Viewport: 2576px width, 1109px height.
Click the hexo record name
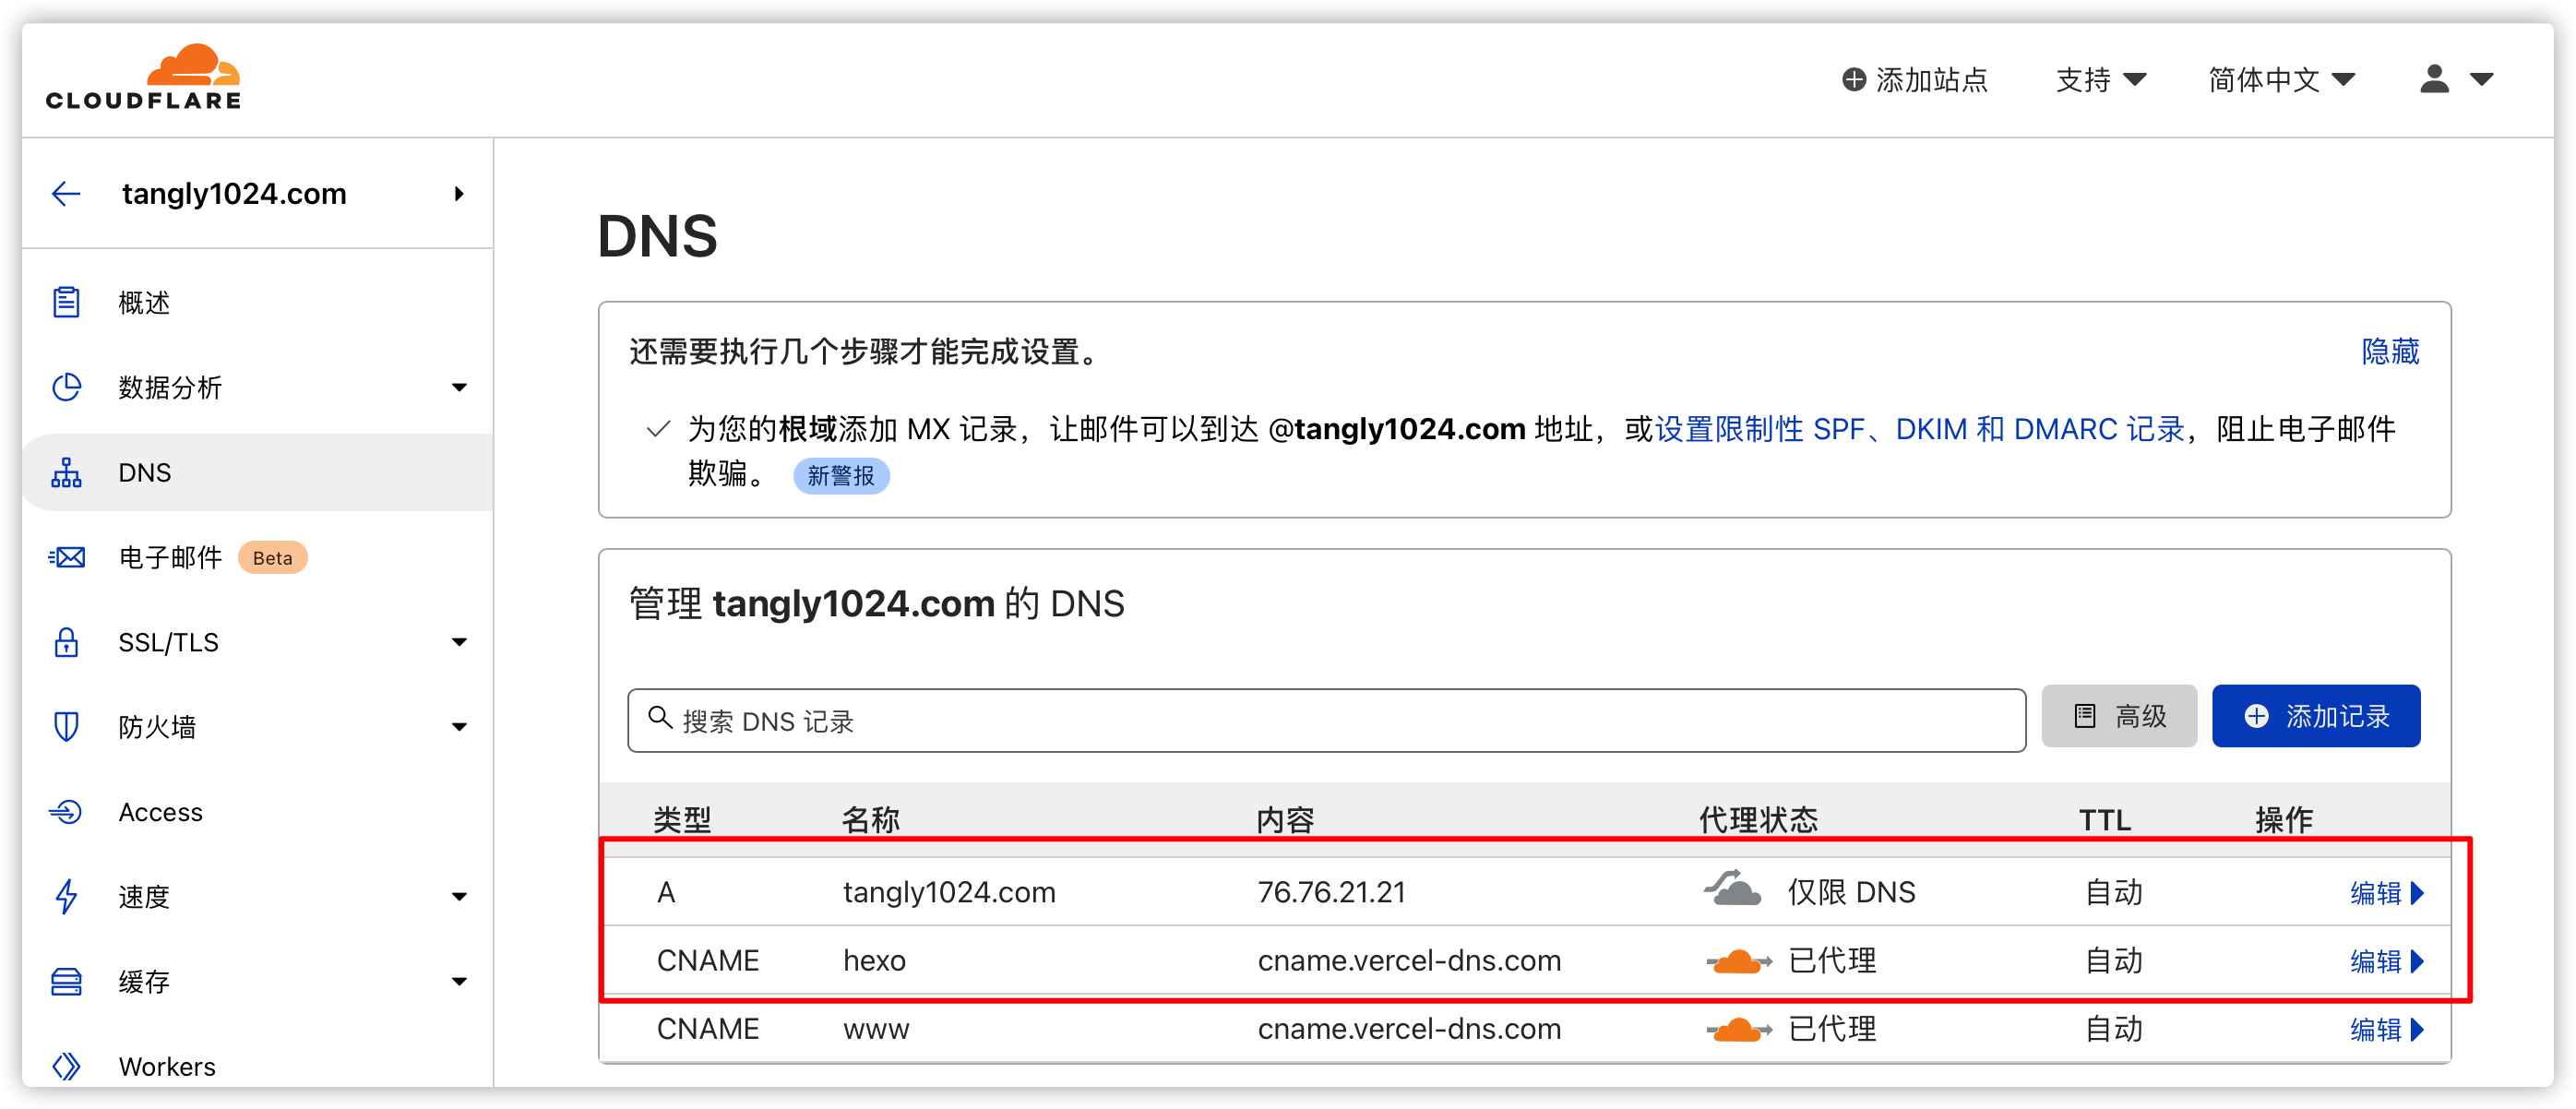(874, 961)
